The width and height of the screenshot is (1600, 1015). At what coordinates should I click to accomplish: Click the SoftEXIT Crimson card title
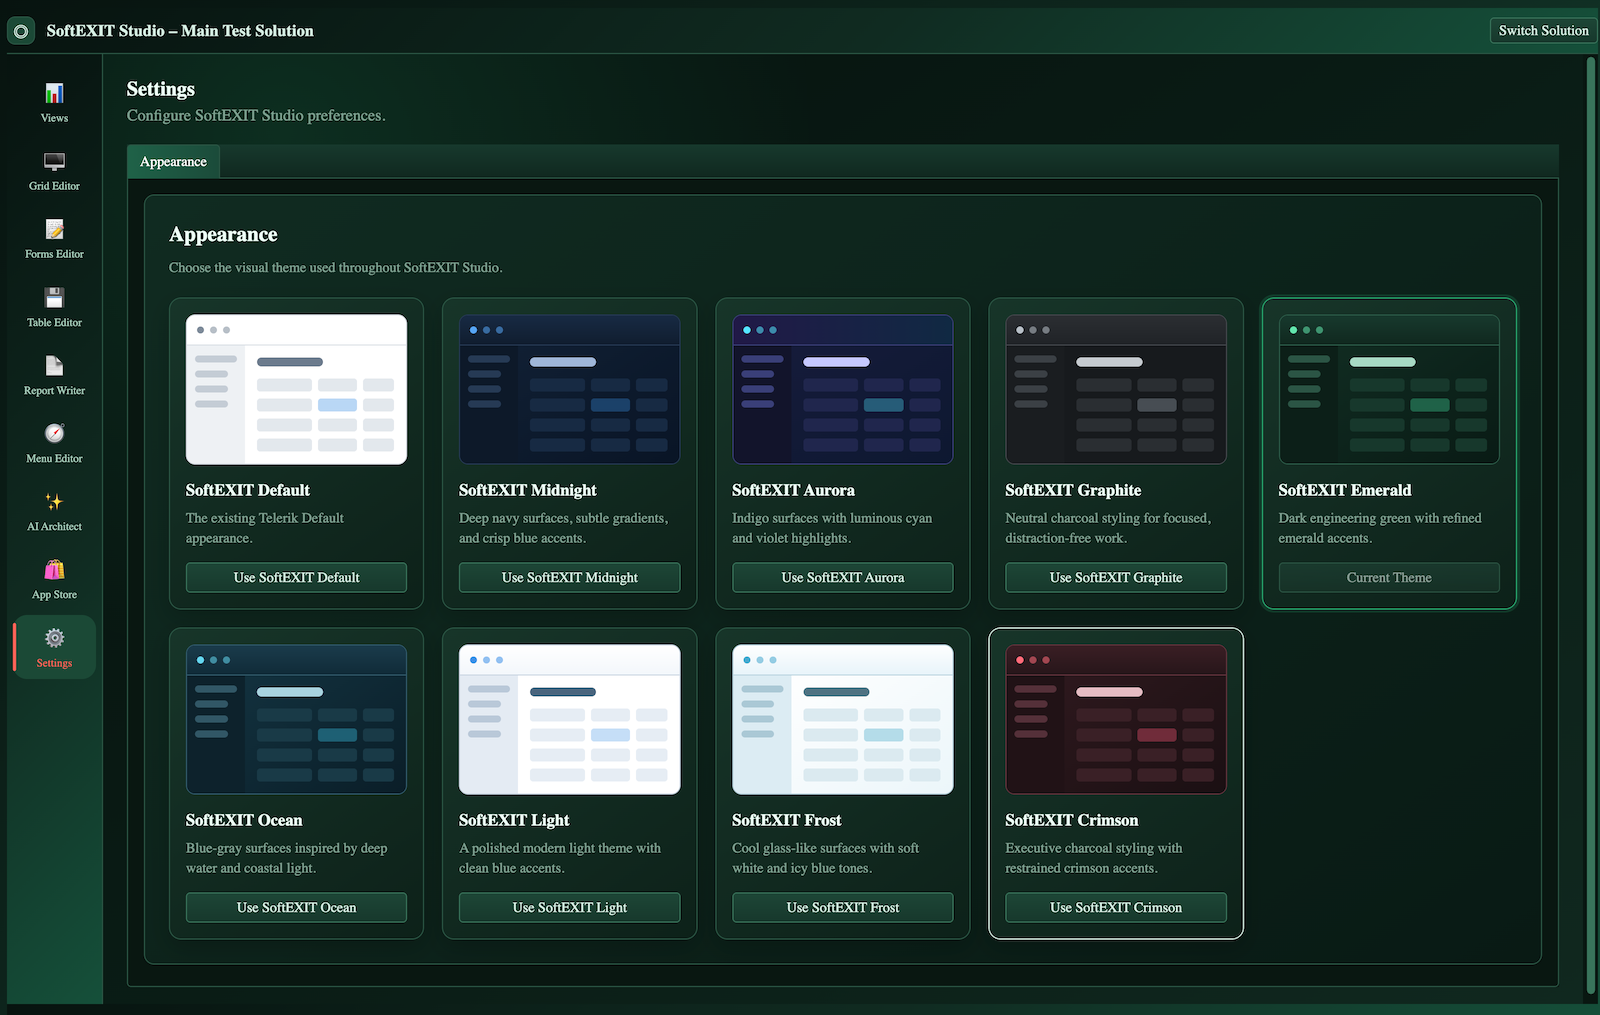point(1072,820)
